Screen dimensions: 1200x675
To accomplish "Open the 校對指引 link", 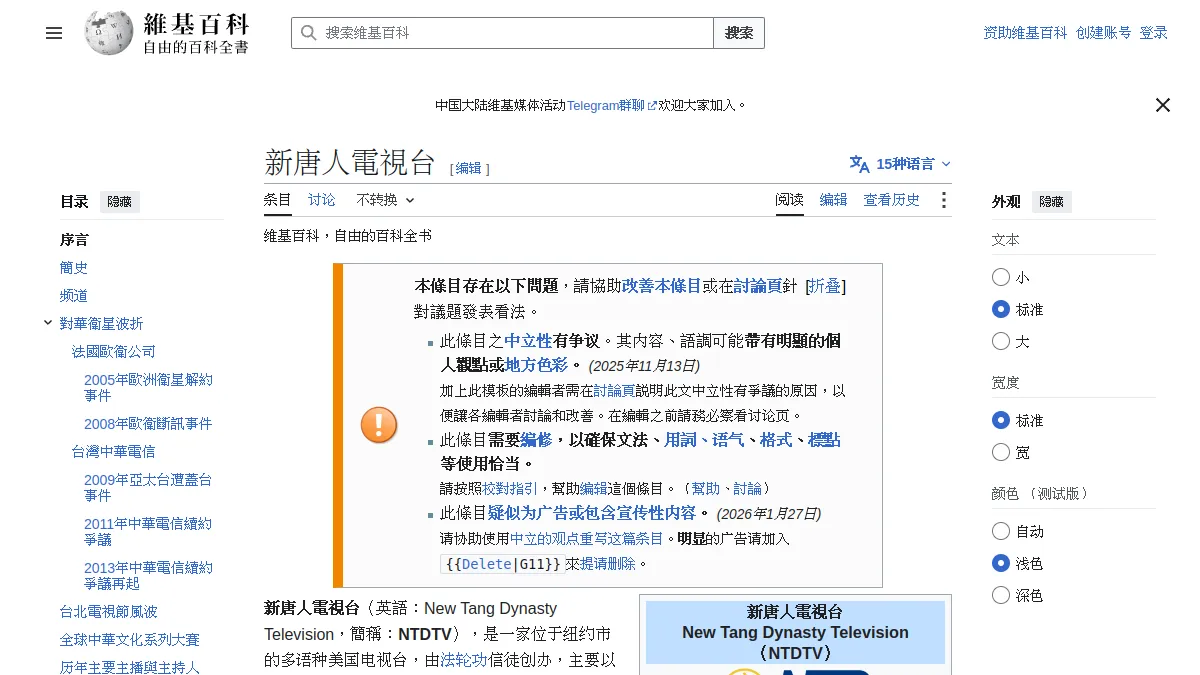I will [510, 489].
